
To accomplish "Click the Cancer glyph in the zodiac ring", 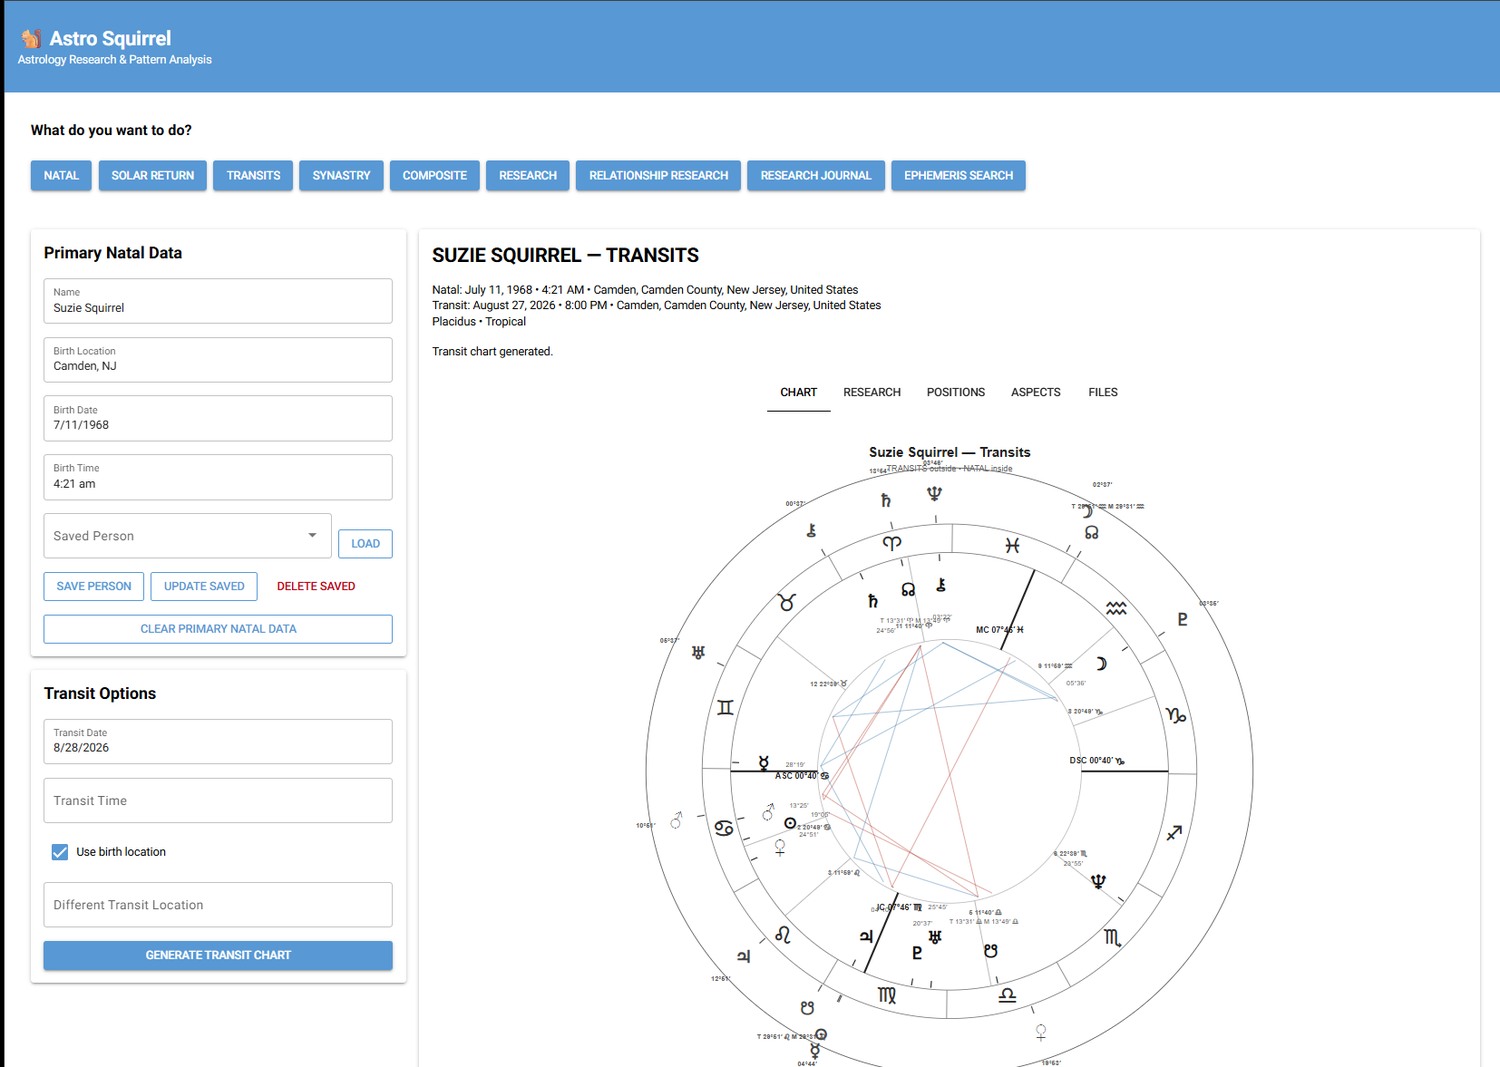I will [724, 828].
